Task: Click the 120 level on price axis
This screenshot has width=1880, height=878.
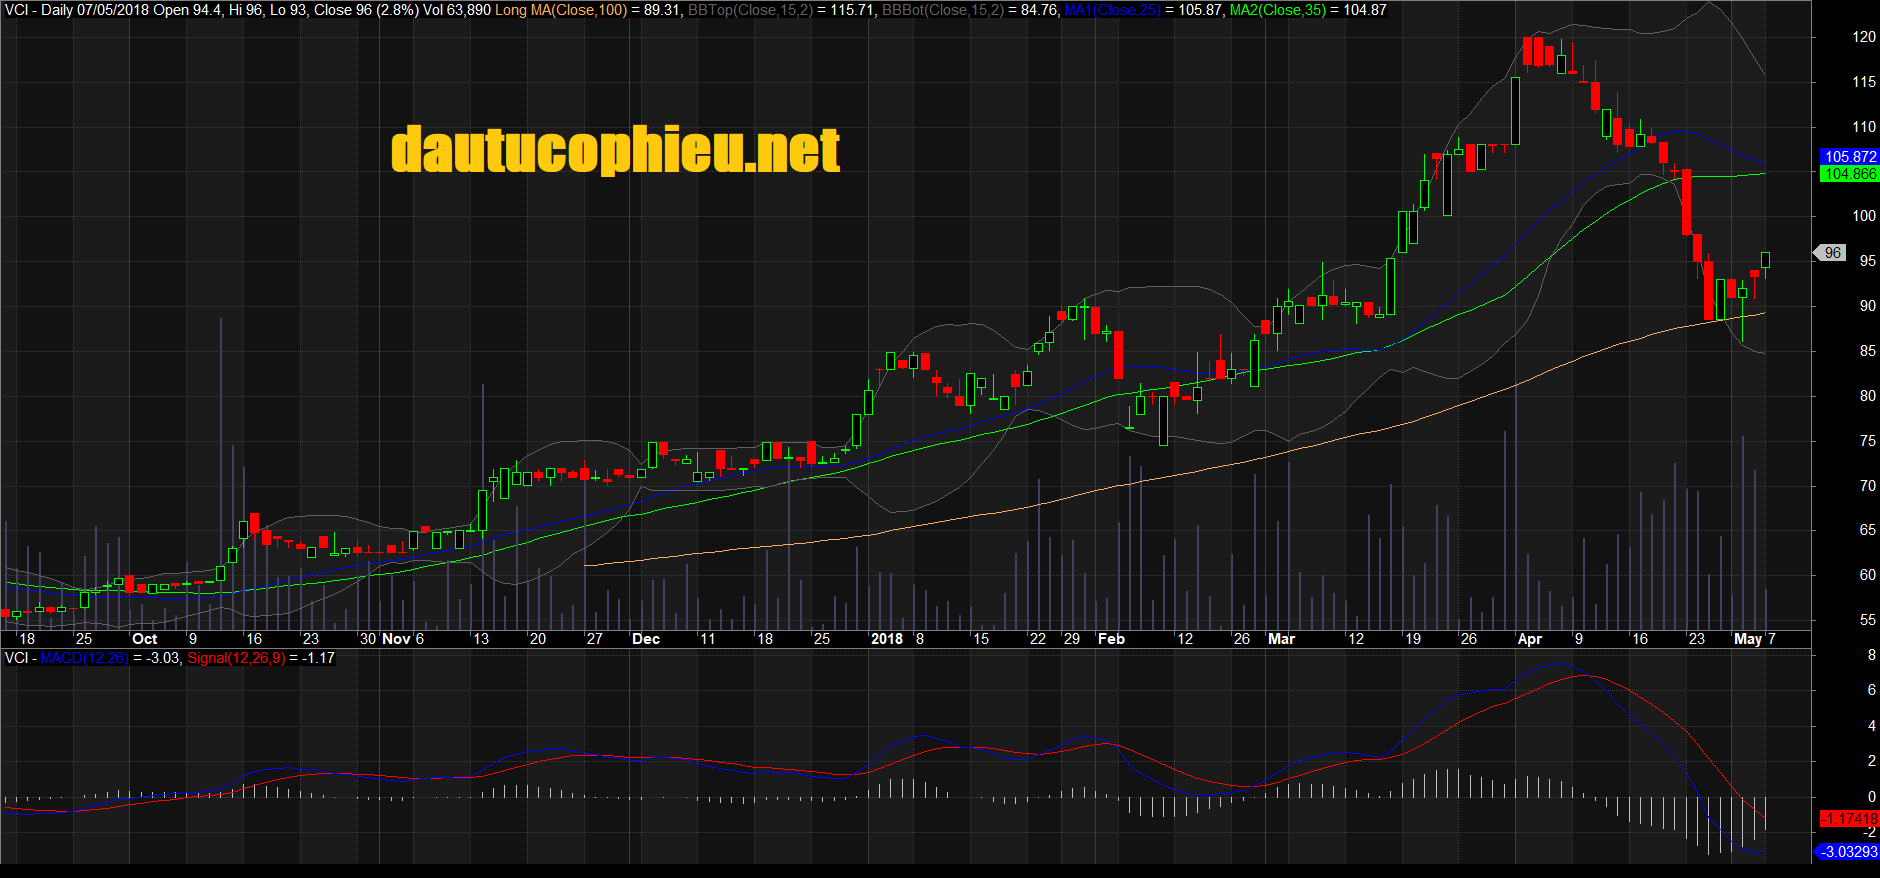Action: (x=1864, y=37)
